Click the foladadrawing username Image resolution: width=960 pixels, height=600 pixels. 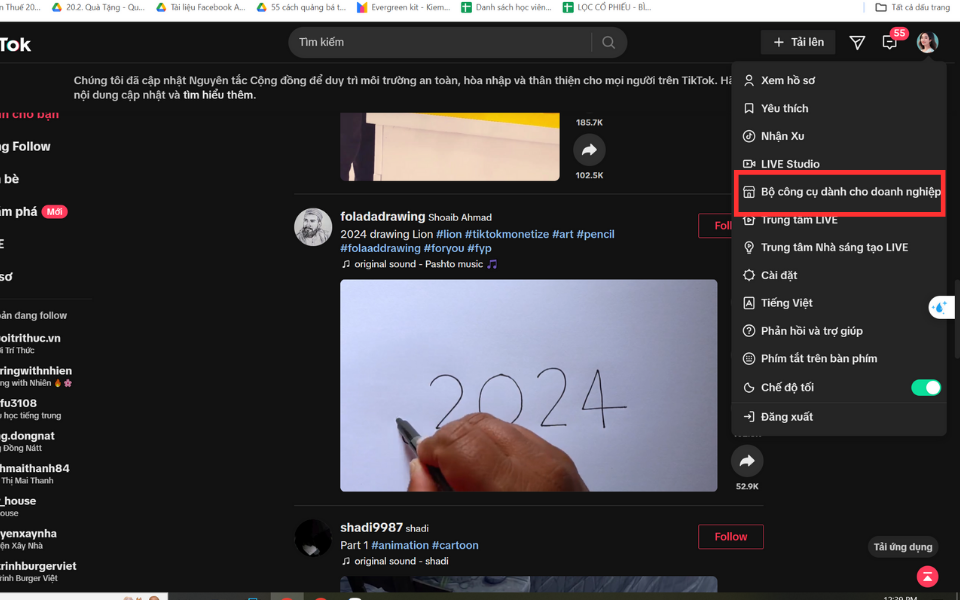[383, 217]
